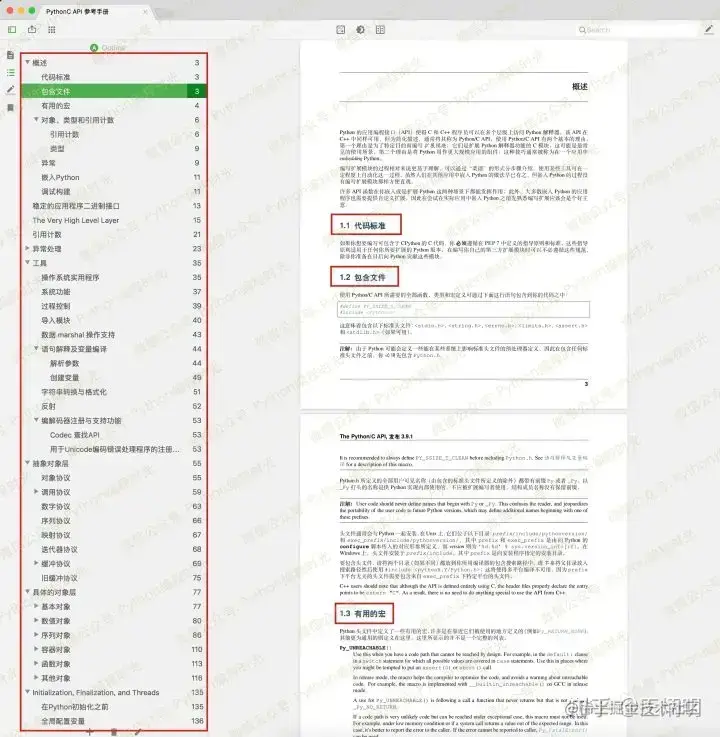Viewport: 720px width, 737px height.
Task: Toggle the sidebar panel icon in toolbar
Action: click(12, 30)
